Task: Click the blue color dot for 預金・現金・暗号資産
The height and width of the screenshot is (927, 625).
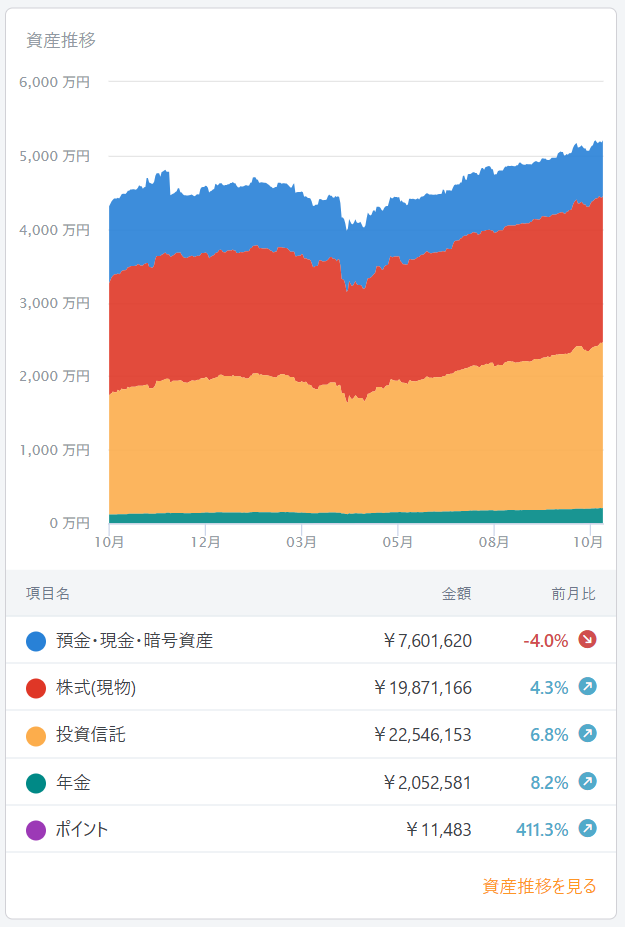Action: click(36, 641)
